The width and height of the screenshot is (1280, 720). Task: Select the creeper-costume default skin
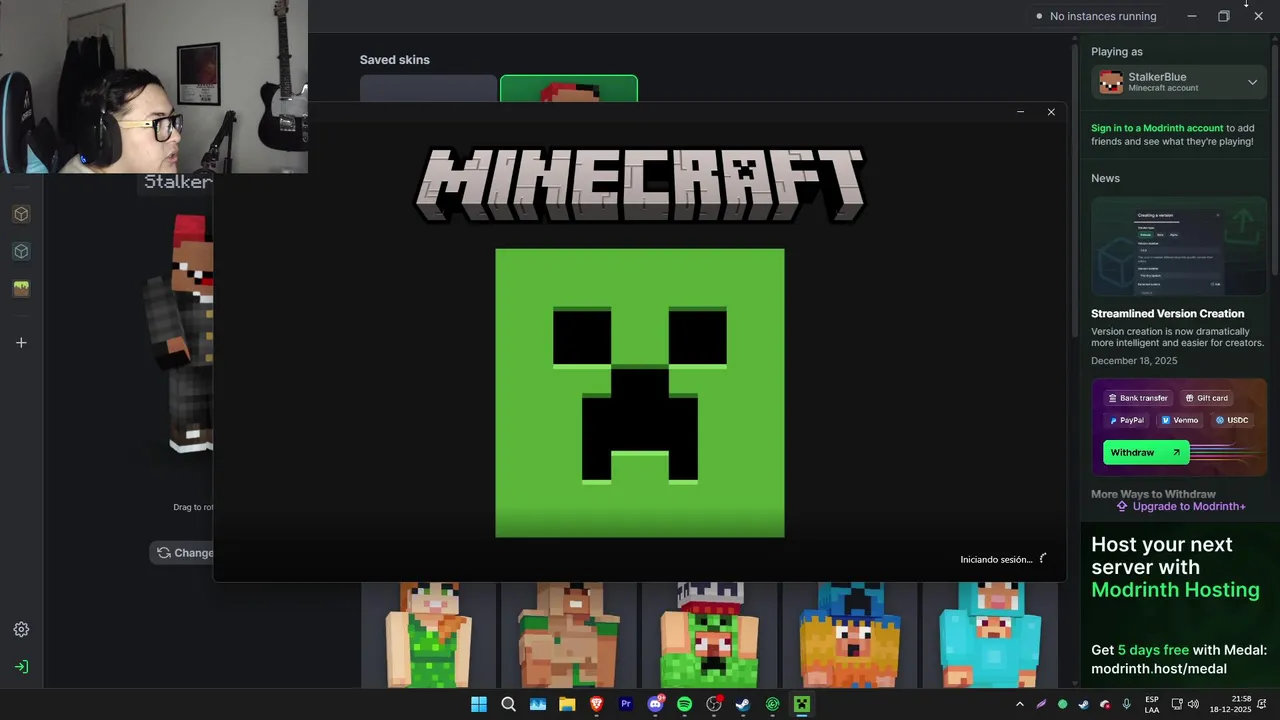709,635
